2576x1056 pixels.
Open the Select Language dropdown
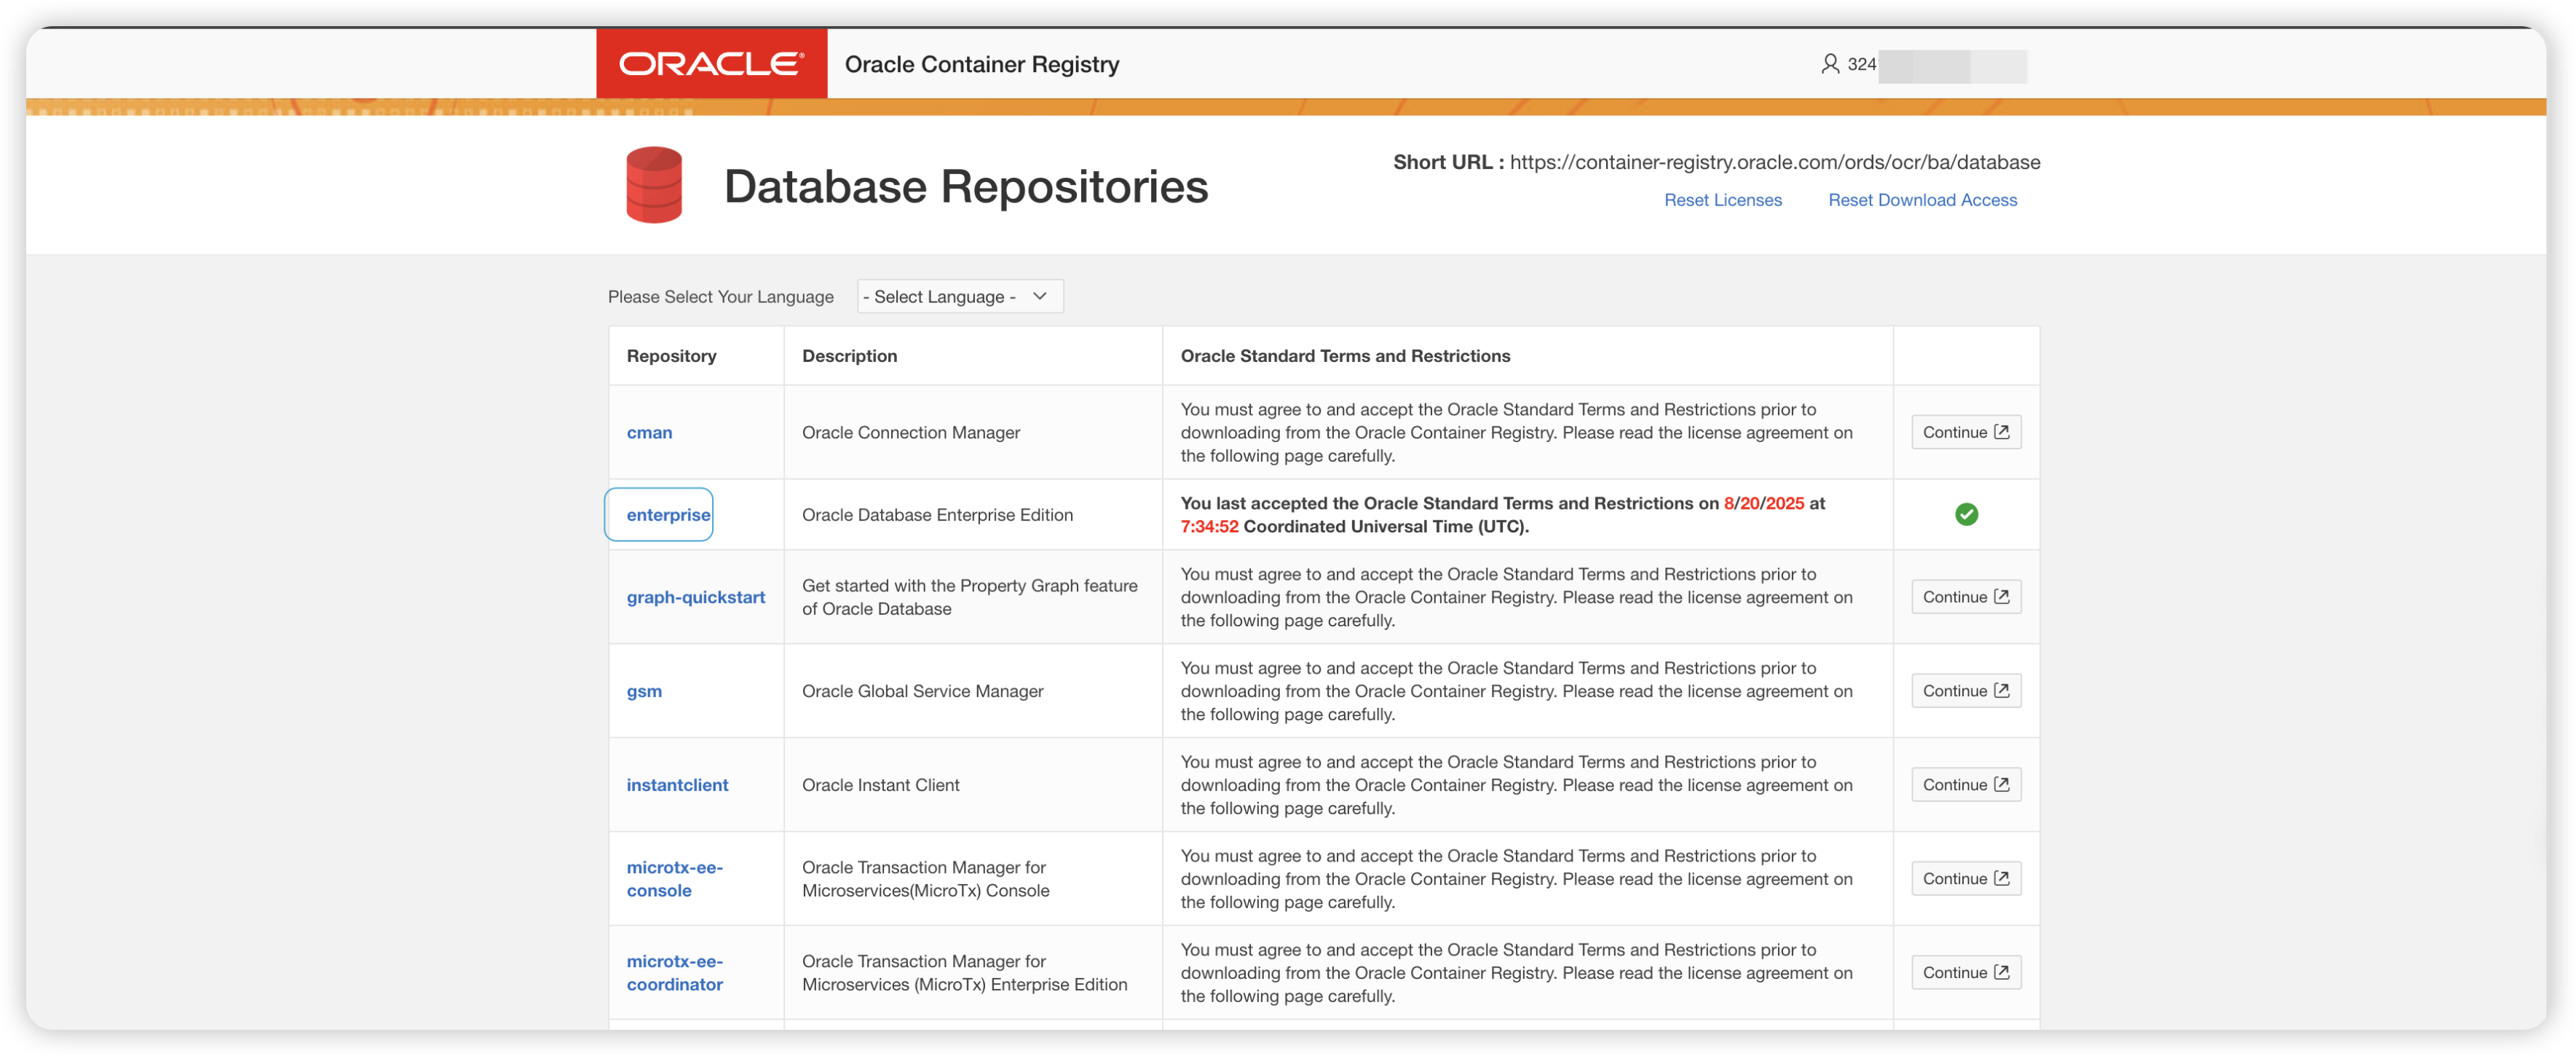tap(959, 297)
